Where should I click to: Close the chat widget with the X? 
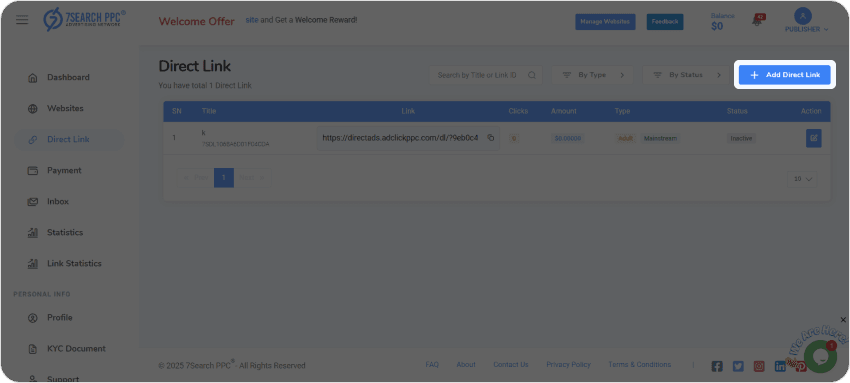tap(843, 320)
